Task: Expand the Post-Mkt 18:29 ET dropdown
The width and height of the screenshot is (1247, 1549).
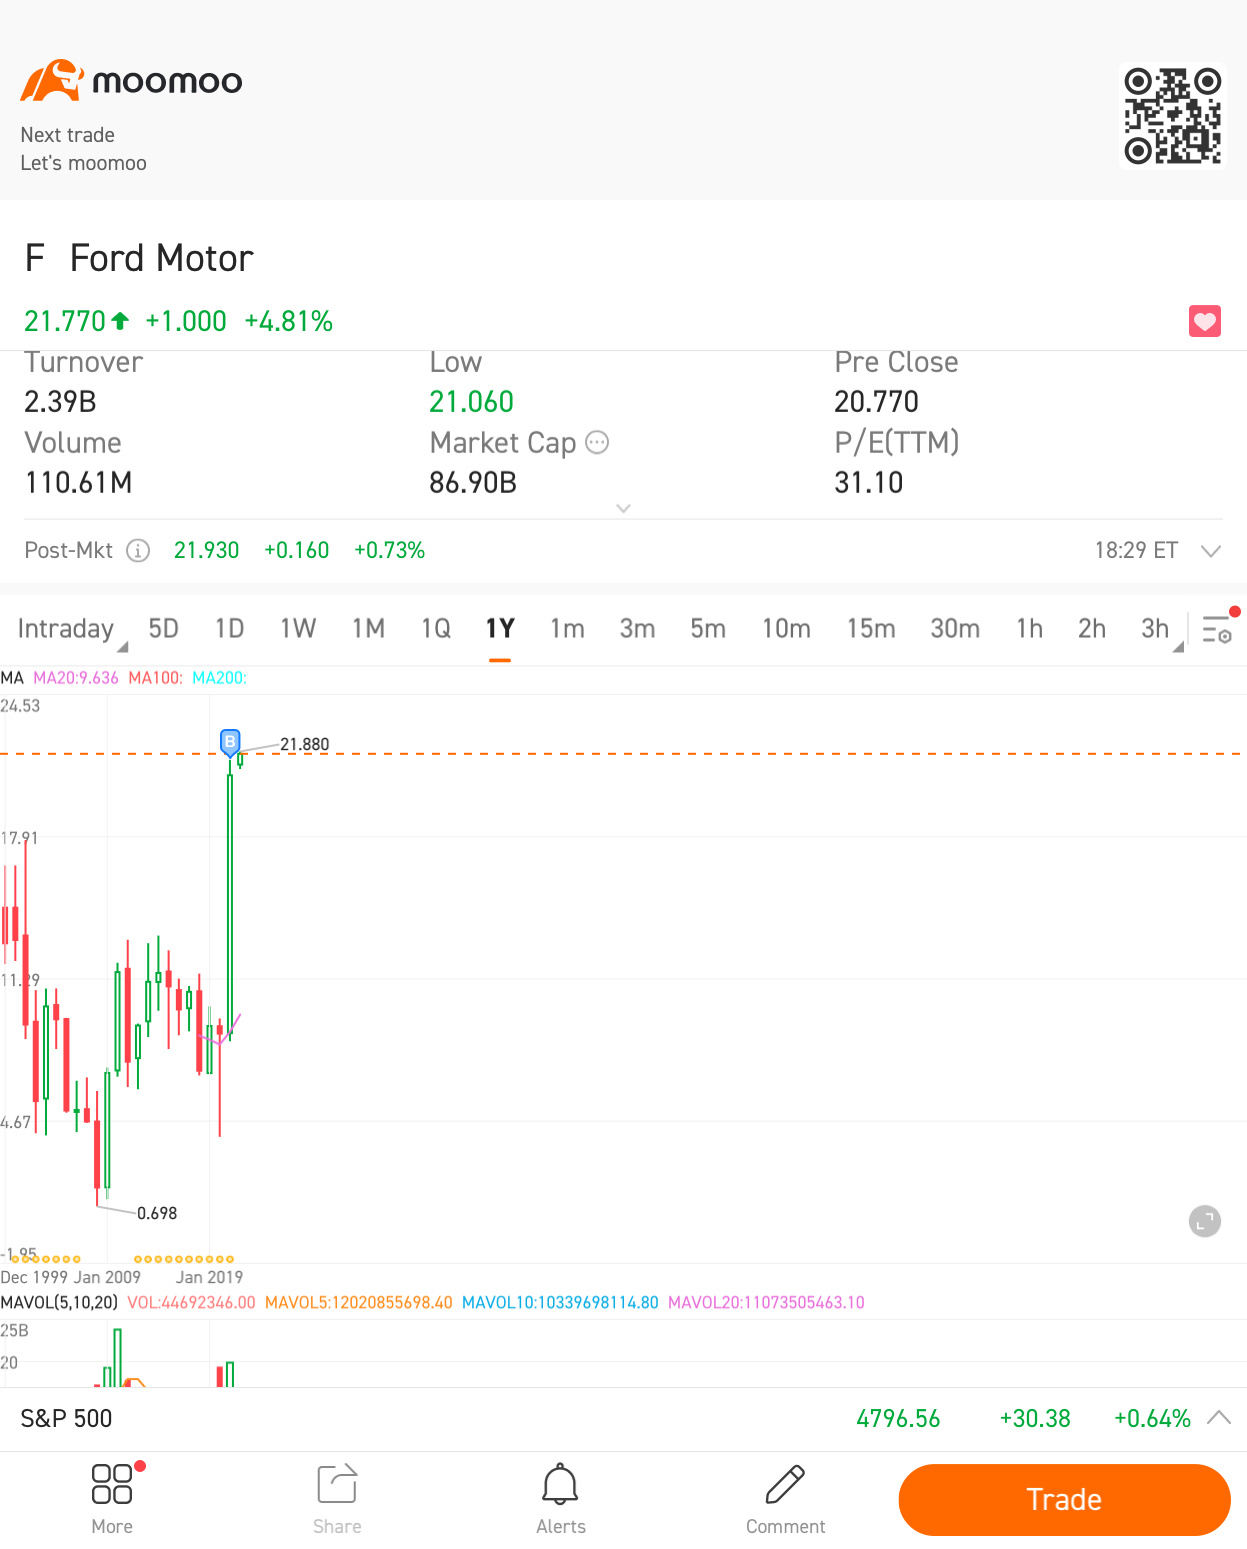Action: 1210,551
